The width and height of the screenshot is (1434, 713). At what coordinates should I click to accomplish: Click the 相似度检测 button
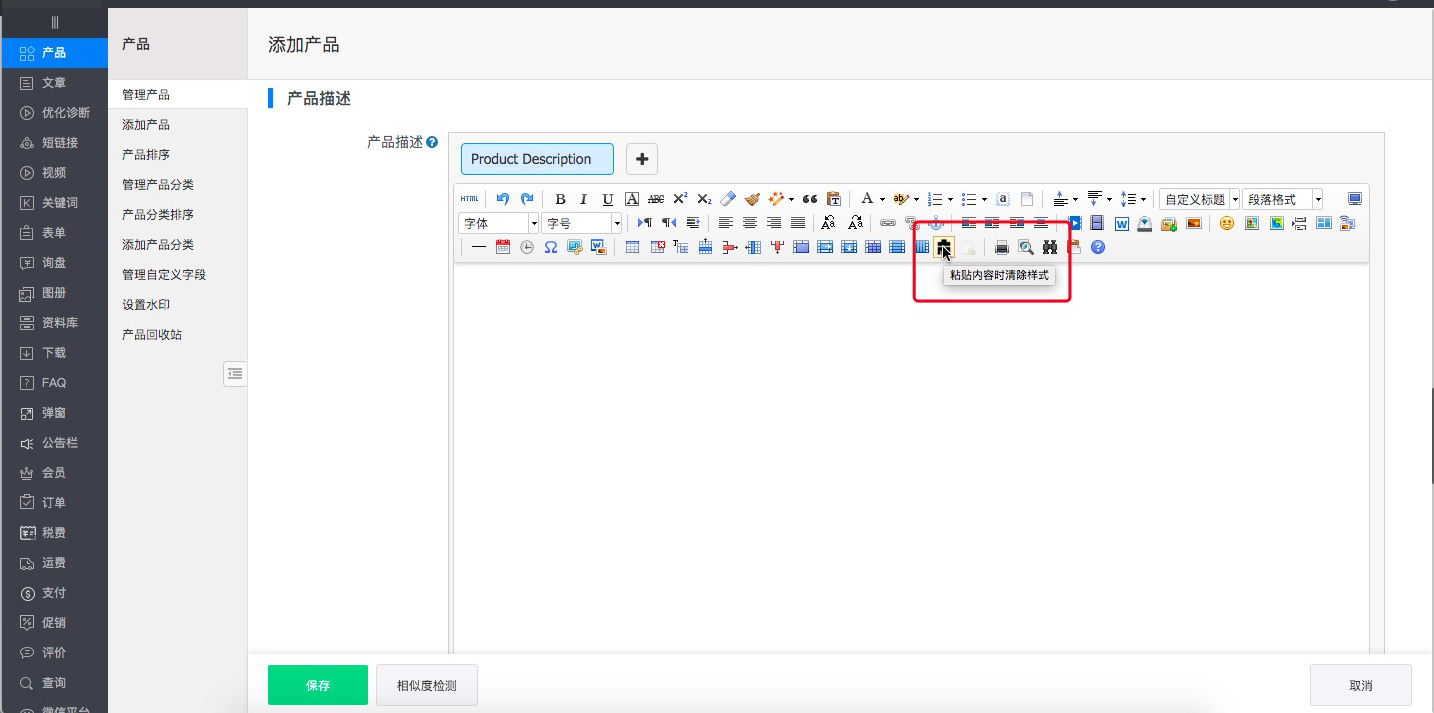(x=427, y=685)
